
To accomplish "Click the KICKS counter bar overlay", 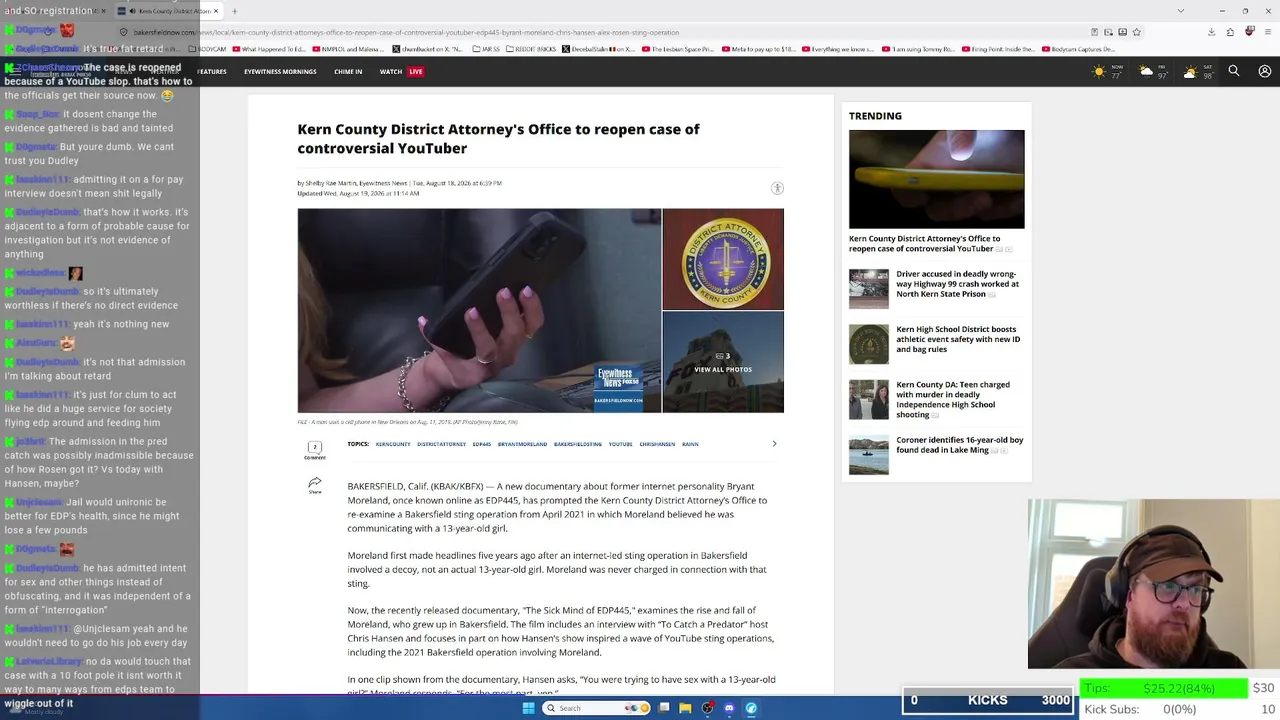I will point(987,700).
